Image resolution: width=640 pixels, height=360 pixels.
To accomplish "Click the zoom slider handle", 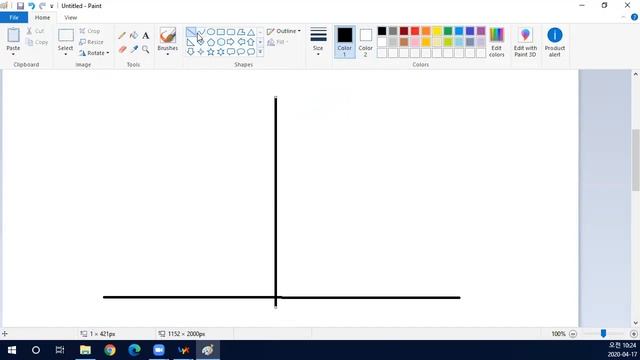I will click(x=603, y=333).
